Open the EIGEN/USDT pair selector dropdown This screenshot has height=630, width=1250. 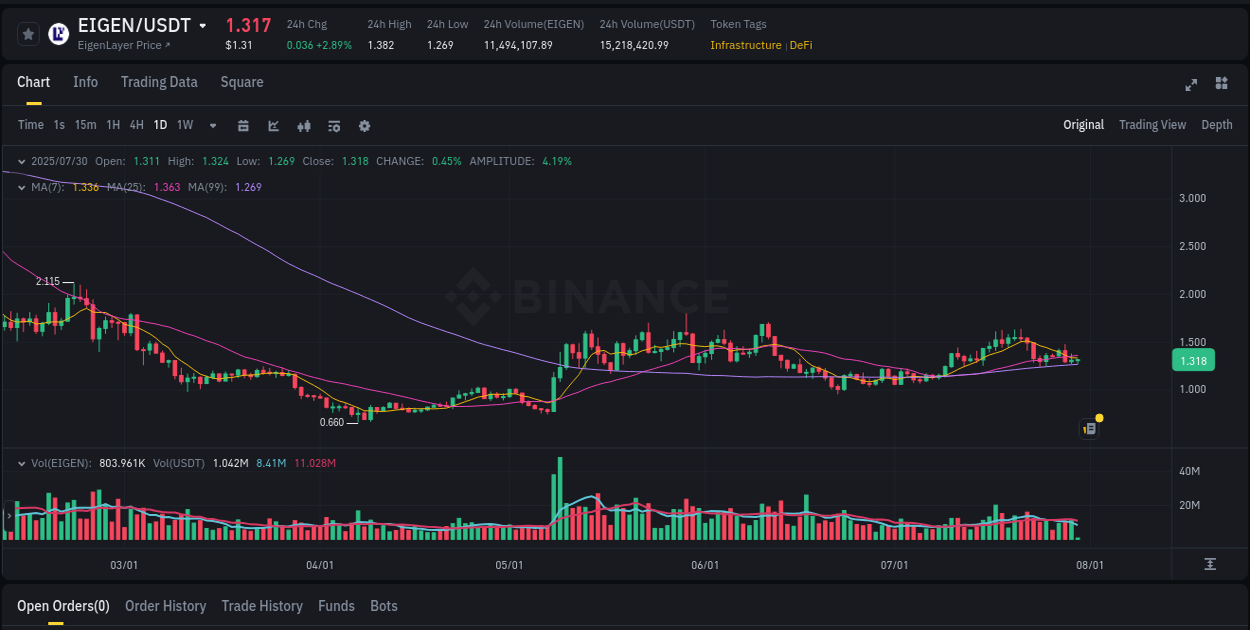[202, 25]
